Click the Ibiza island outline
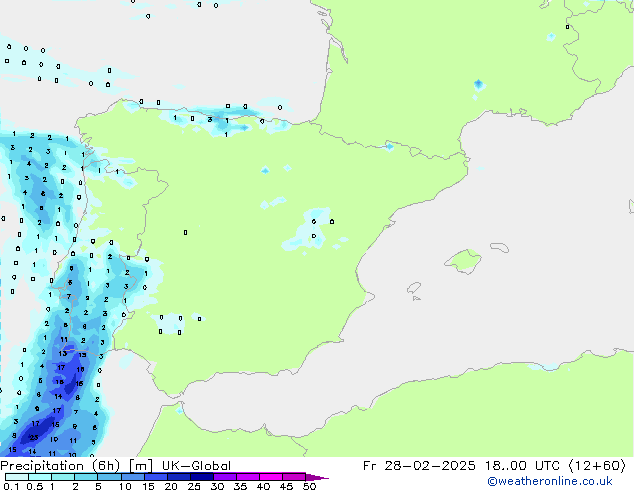 pyautogui.click(x=414, y=288)
